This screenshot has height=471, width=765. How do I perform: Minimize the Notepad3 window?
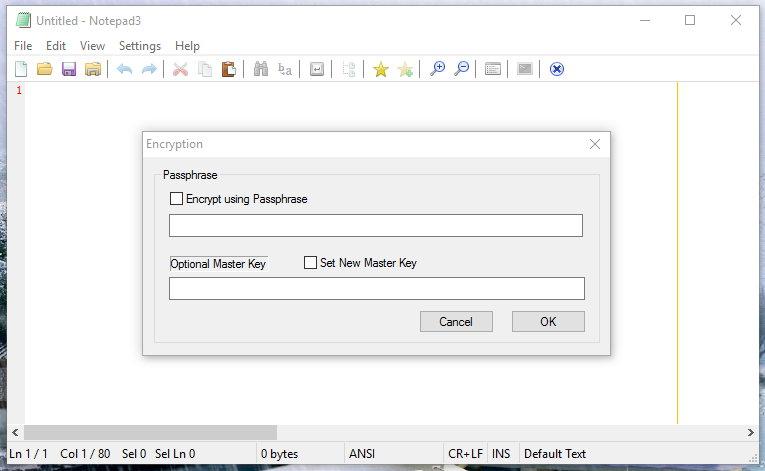pyautogui.click(x=645, y=20)
